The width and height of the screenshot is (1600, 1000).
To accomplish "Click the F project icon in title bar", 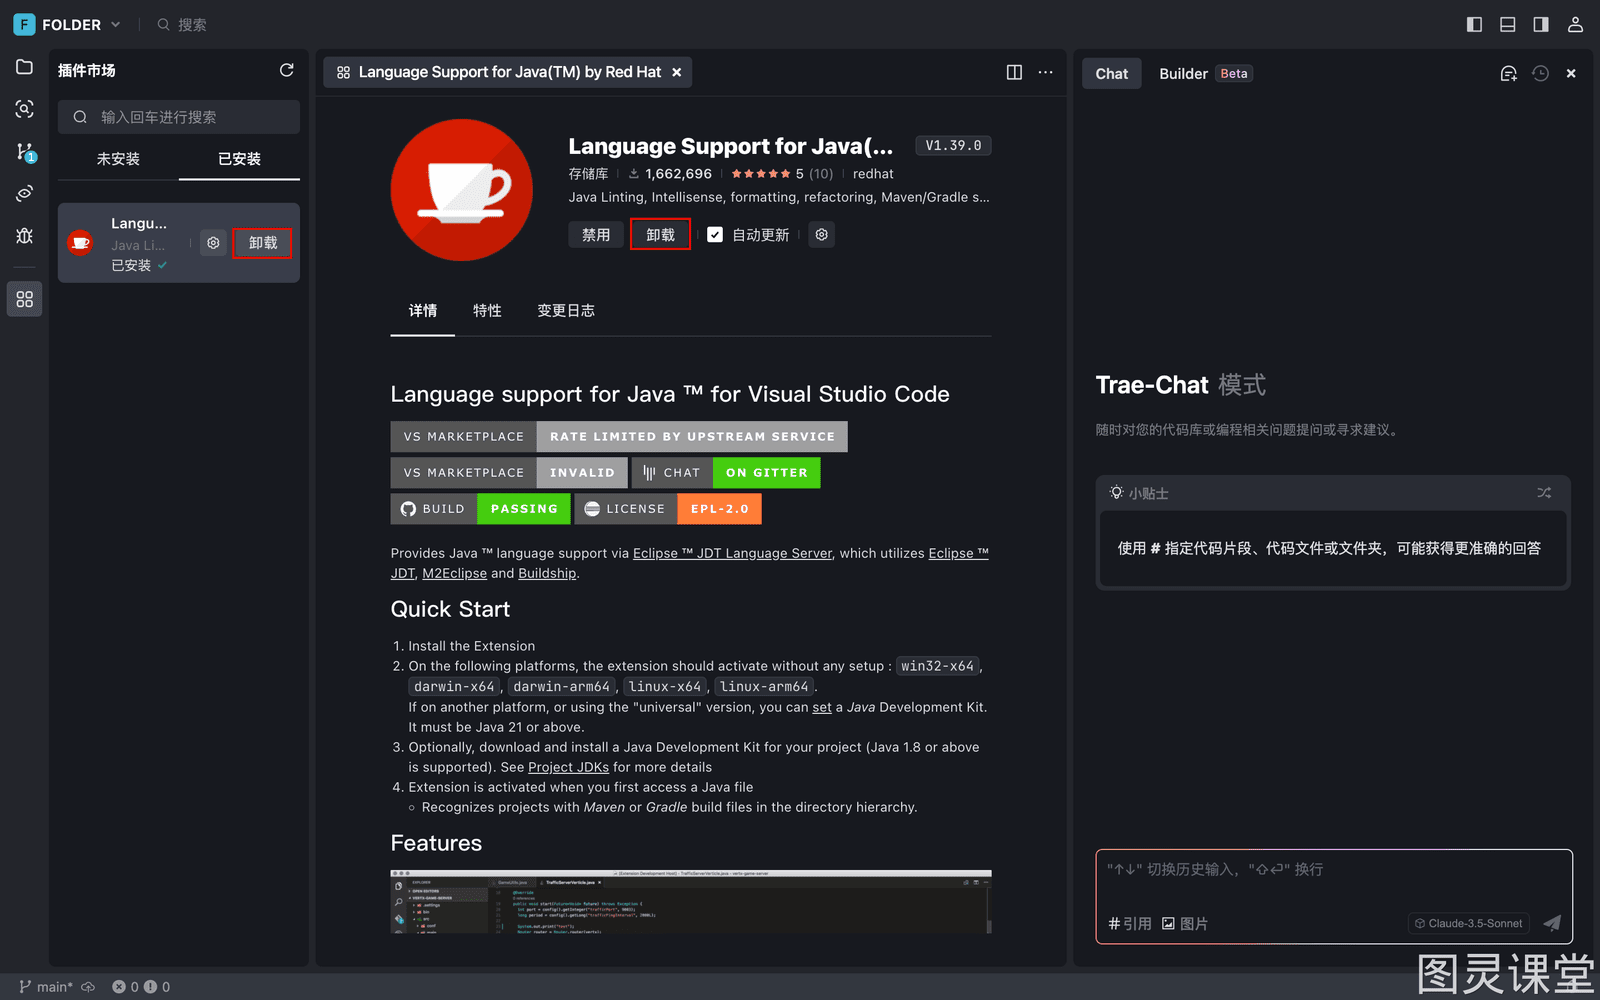I will pos(24,24).
